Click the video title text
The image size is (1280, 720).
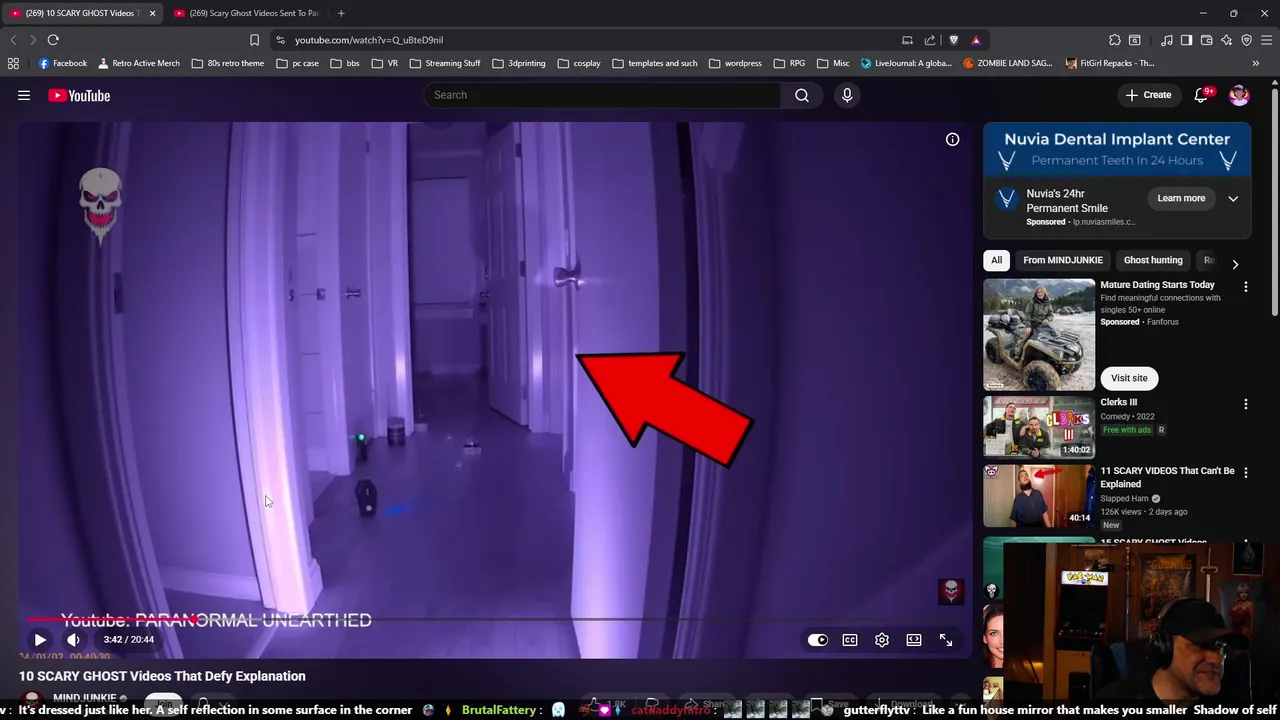tap(162, 676)
